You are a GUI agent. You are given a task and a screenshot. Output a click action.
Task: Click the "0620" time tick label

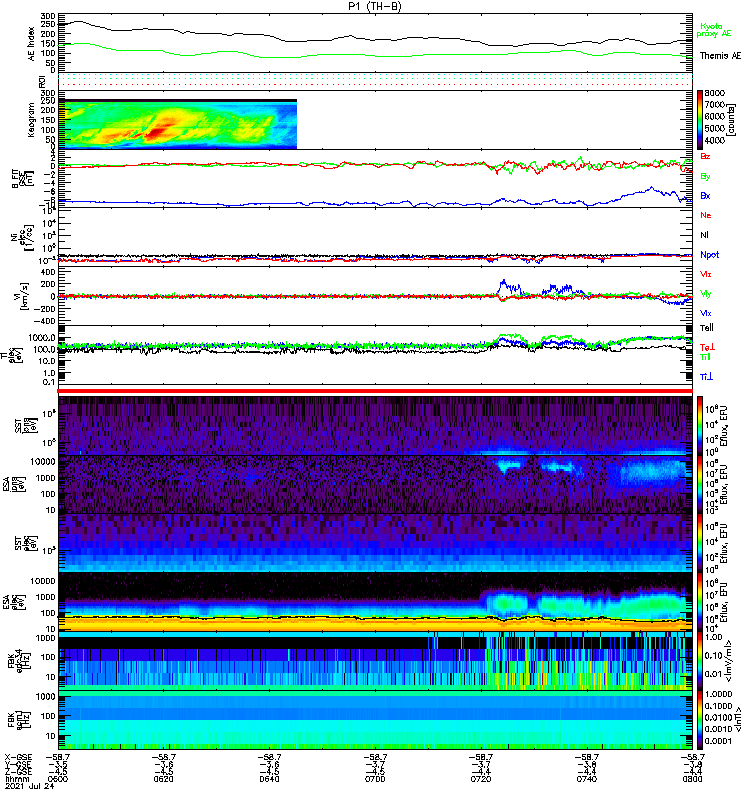coord(163,779)
